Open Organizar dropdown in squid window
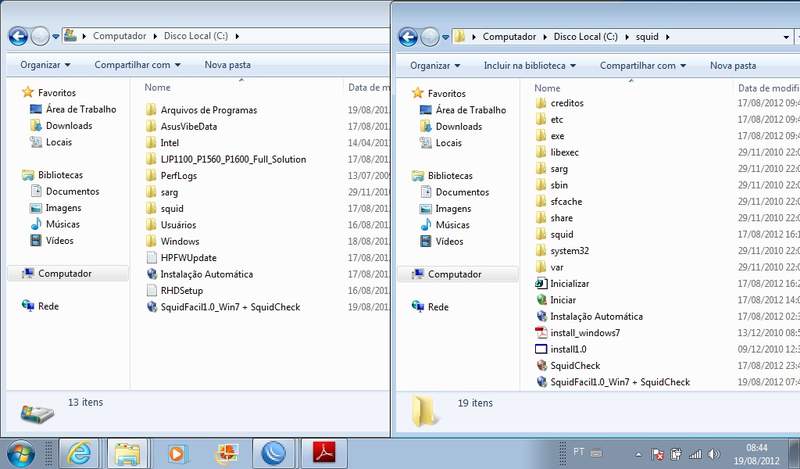 (x=435, y=66)
